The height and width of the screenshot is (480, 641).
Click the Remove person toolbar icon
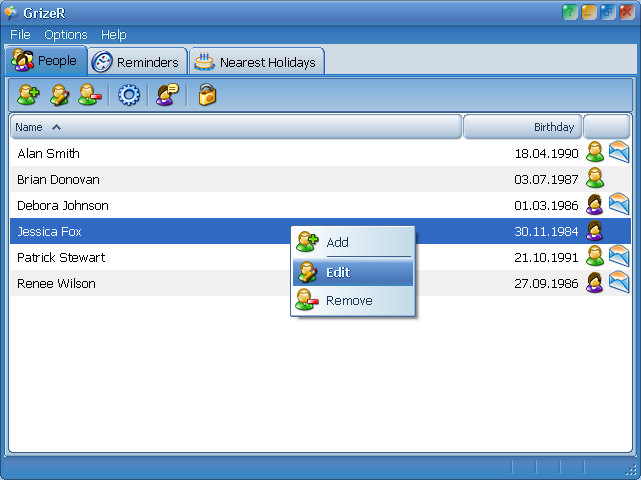pyautogui.click(x=90, y=95)
